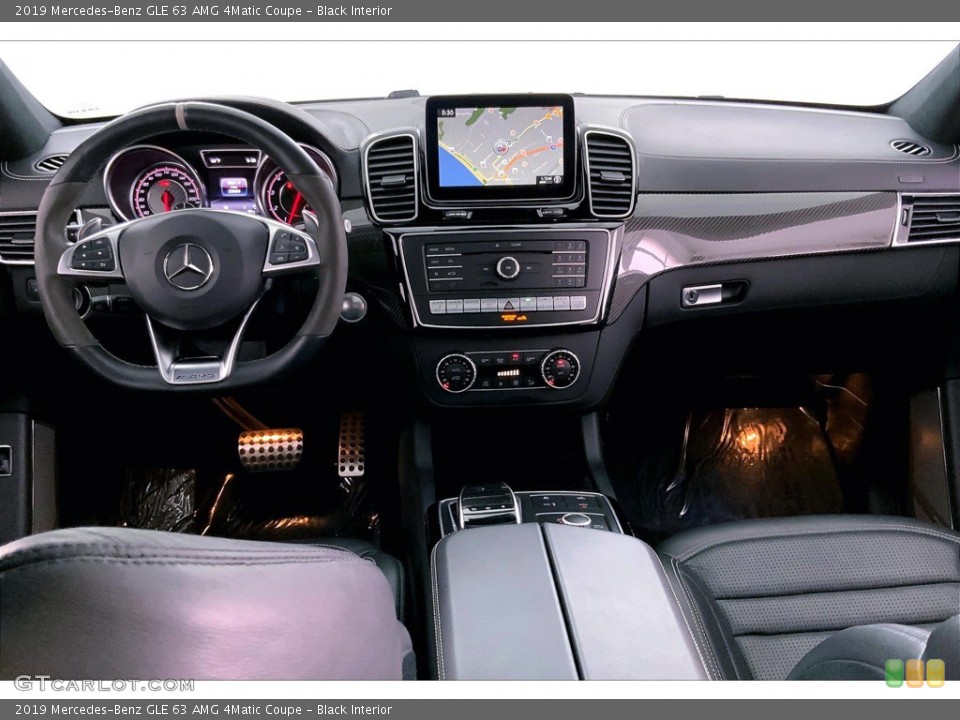Click the AMG badge on steering wheel
Image resolution: width=960 pixels, height=720 pixels.
coord(194,375)
